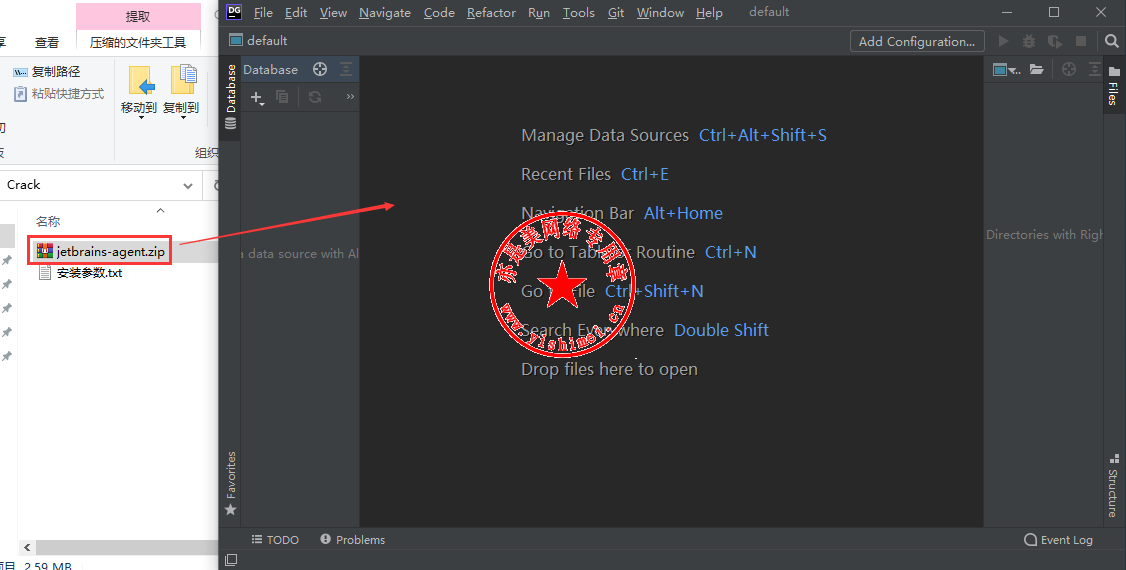Select the jetbrains-agent.zip file

click(x=101, y=251)
